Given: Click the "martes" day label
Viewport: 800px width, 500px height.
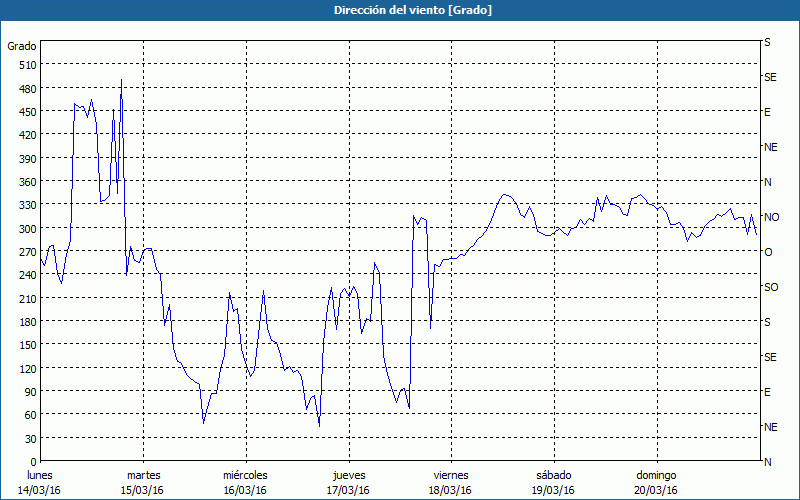Looking at the screenshot, I should coord(143,475).
